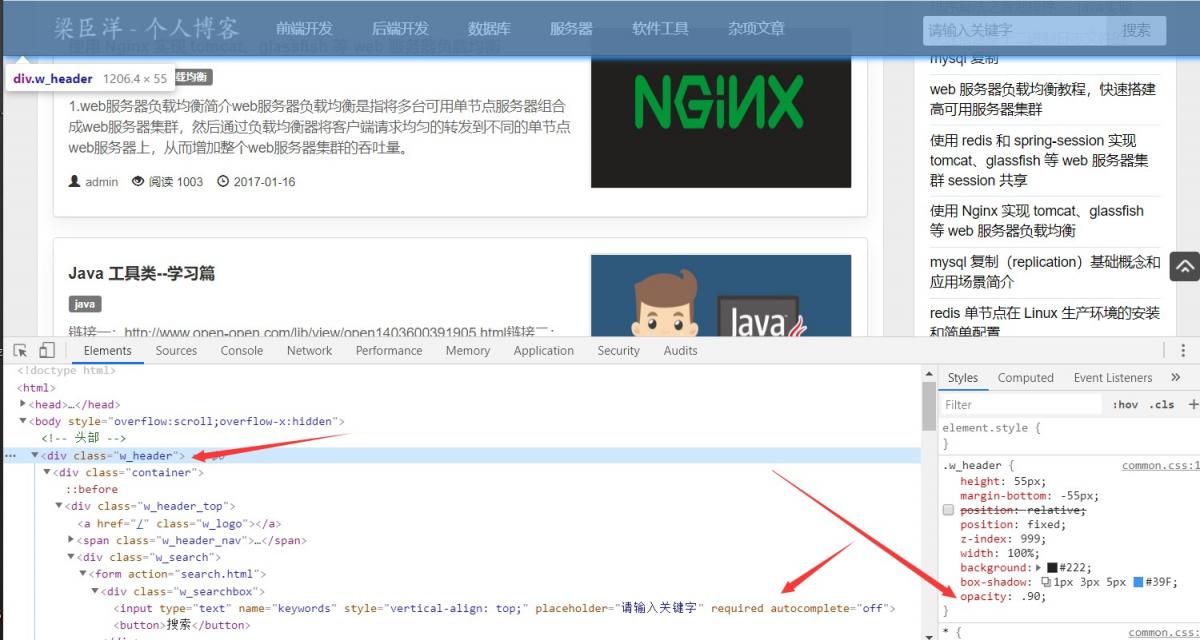Open the #39F box-shadow color swatch
This screenshot has width=1200, height=640.
pyautogui.click(x=1138, y=582)
